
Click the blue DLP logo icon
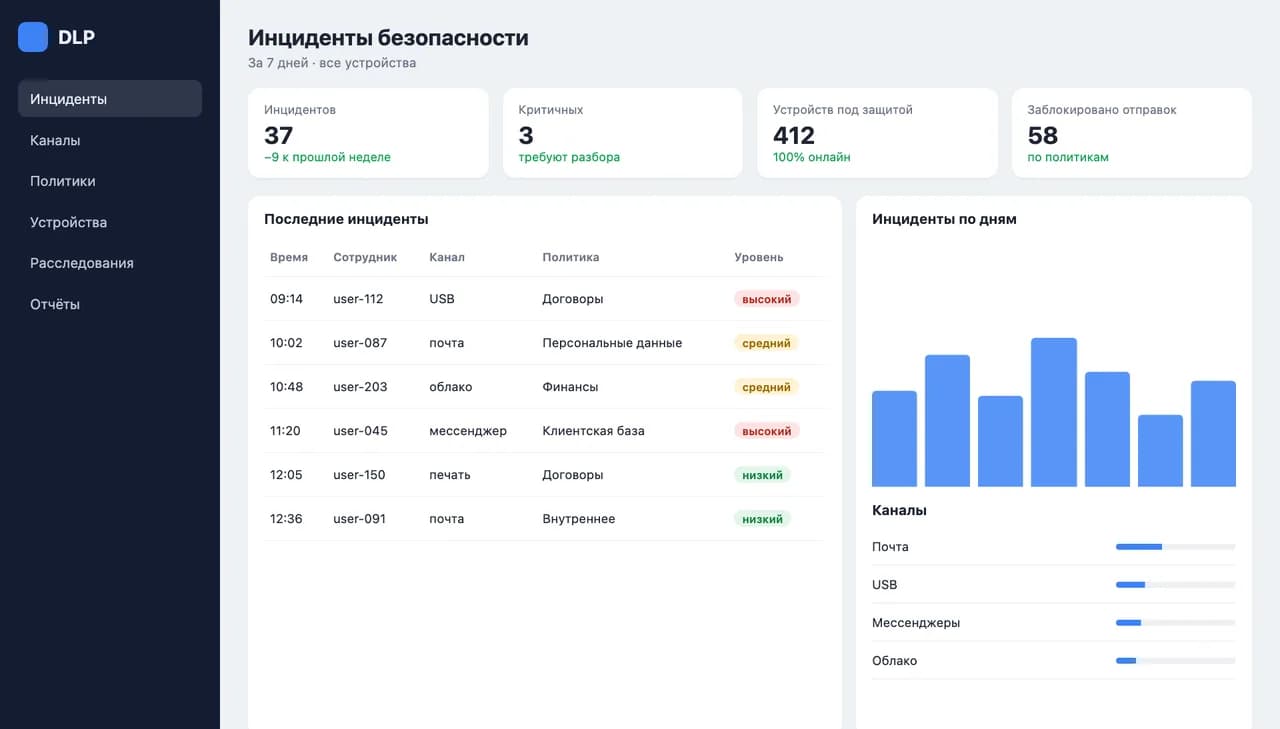pyautogui.click(x=33, y=37)
